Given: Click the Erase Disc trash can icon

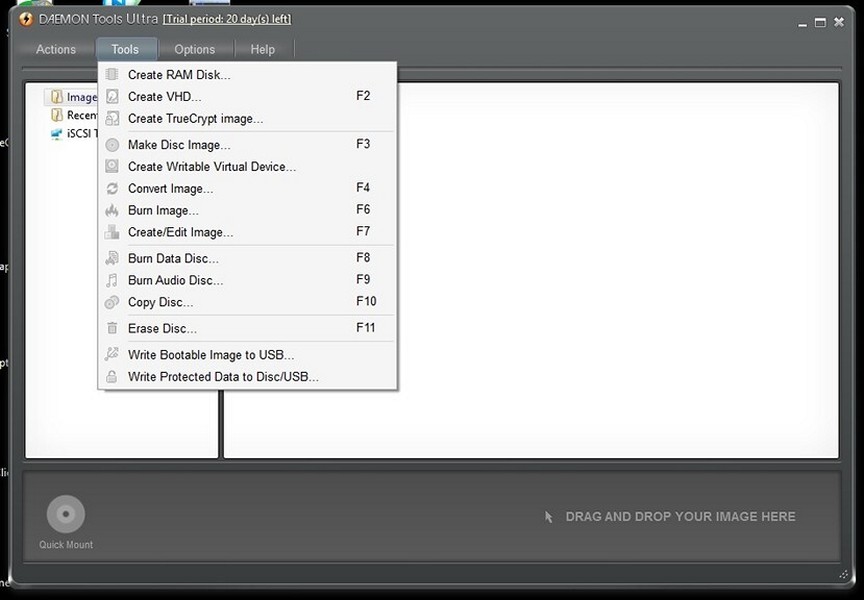Looking at the screenshot, I should 112,328.
